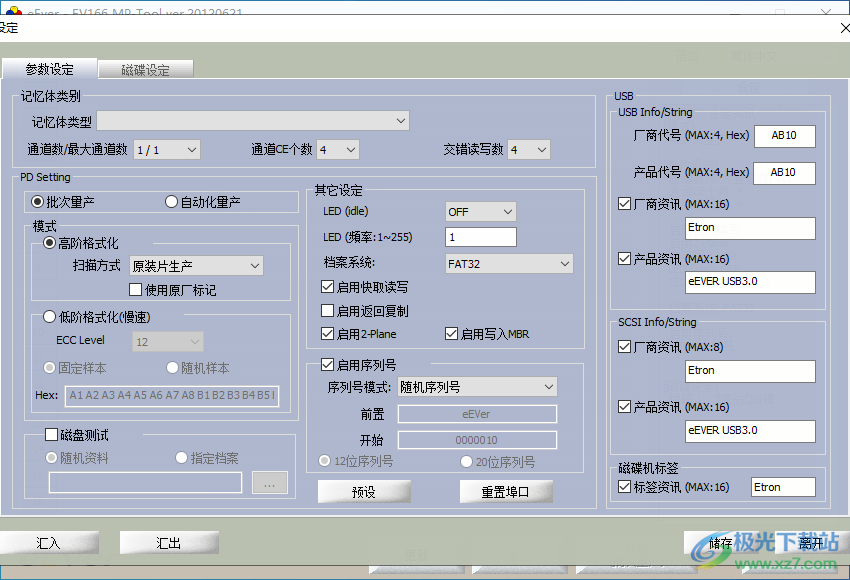Save settings with the 储存 button

pos(723,541)
